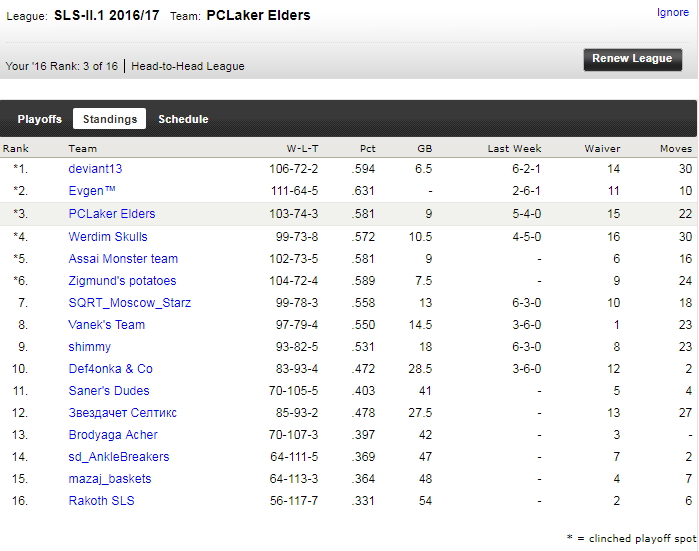The image size is (699, 551).
Task: Select the 2-6-1 last week result for Evgen™
Action: pyautogui.click(x=526, y=191)
